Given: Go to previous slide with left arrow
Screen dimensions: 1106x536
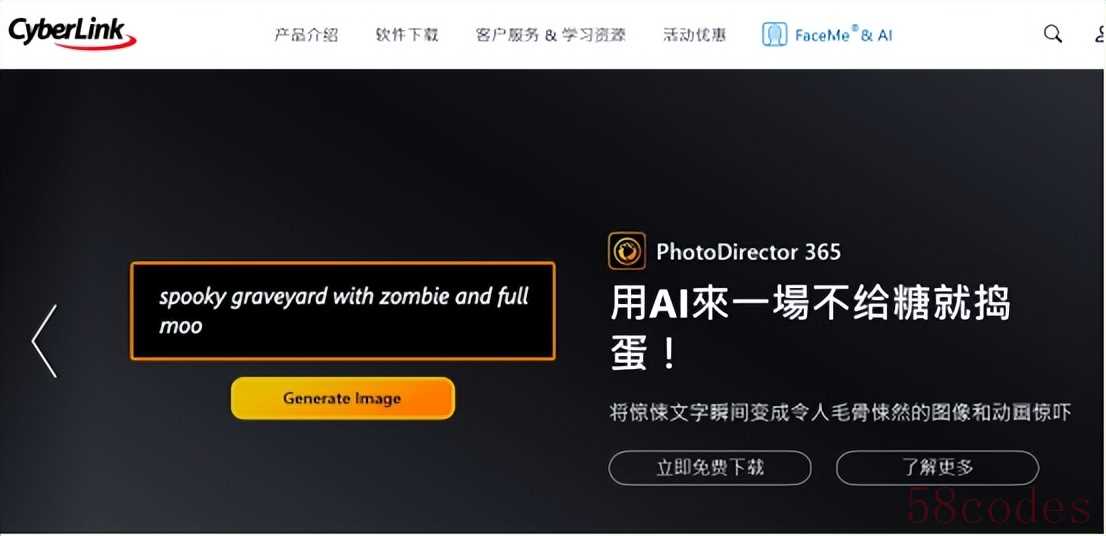Looking at the screenshot, I should 44,341.
